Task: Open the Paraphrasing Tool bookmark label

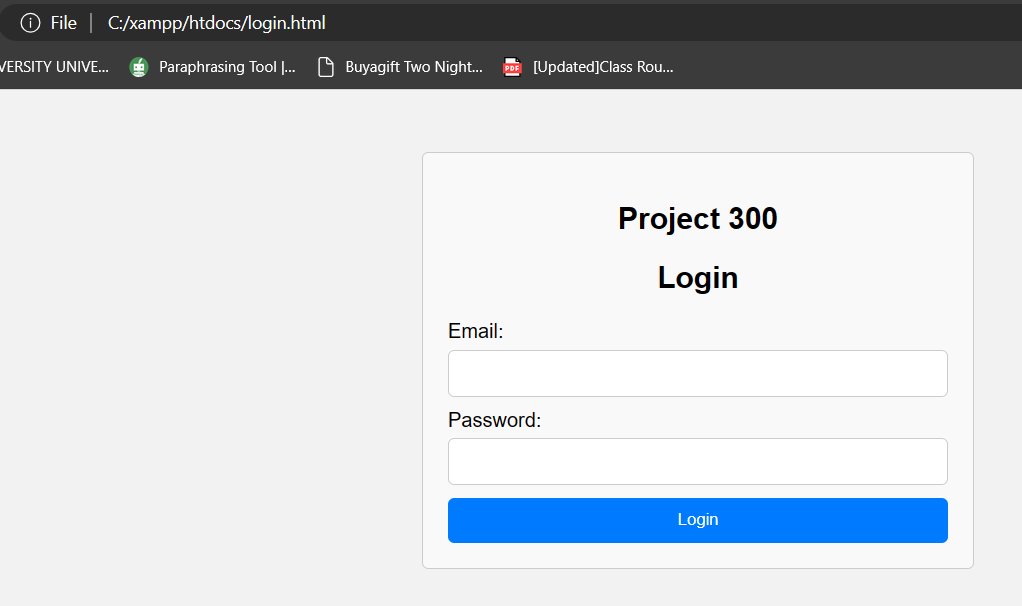Action: point(227,67)
